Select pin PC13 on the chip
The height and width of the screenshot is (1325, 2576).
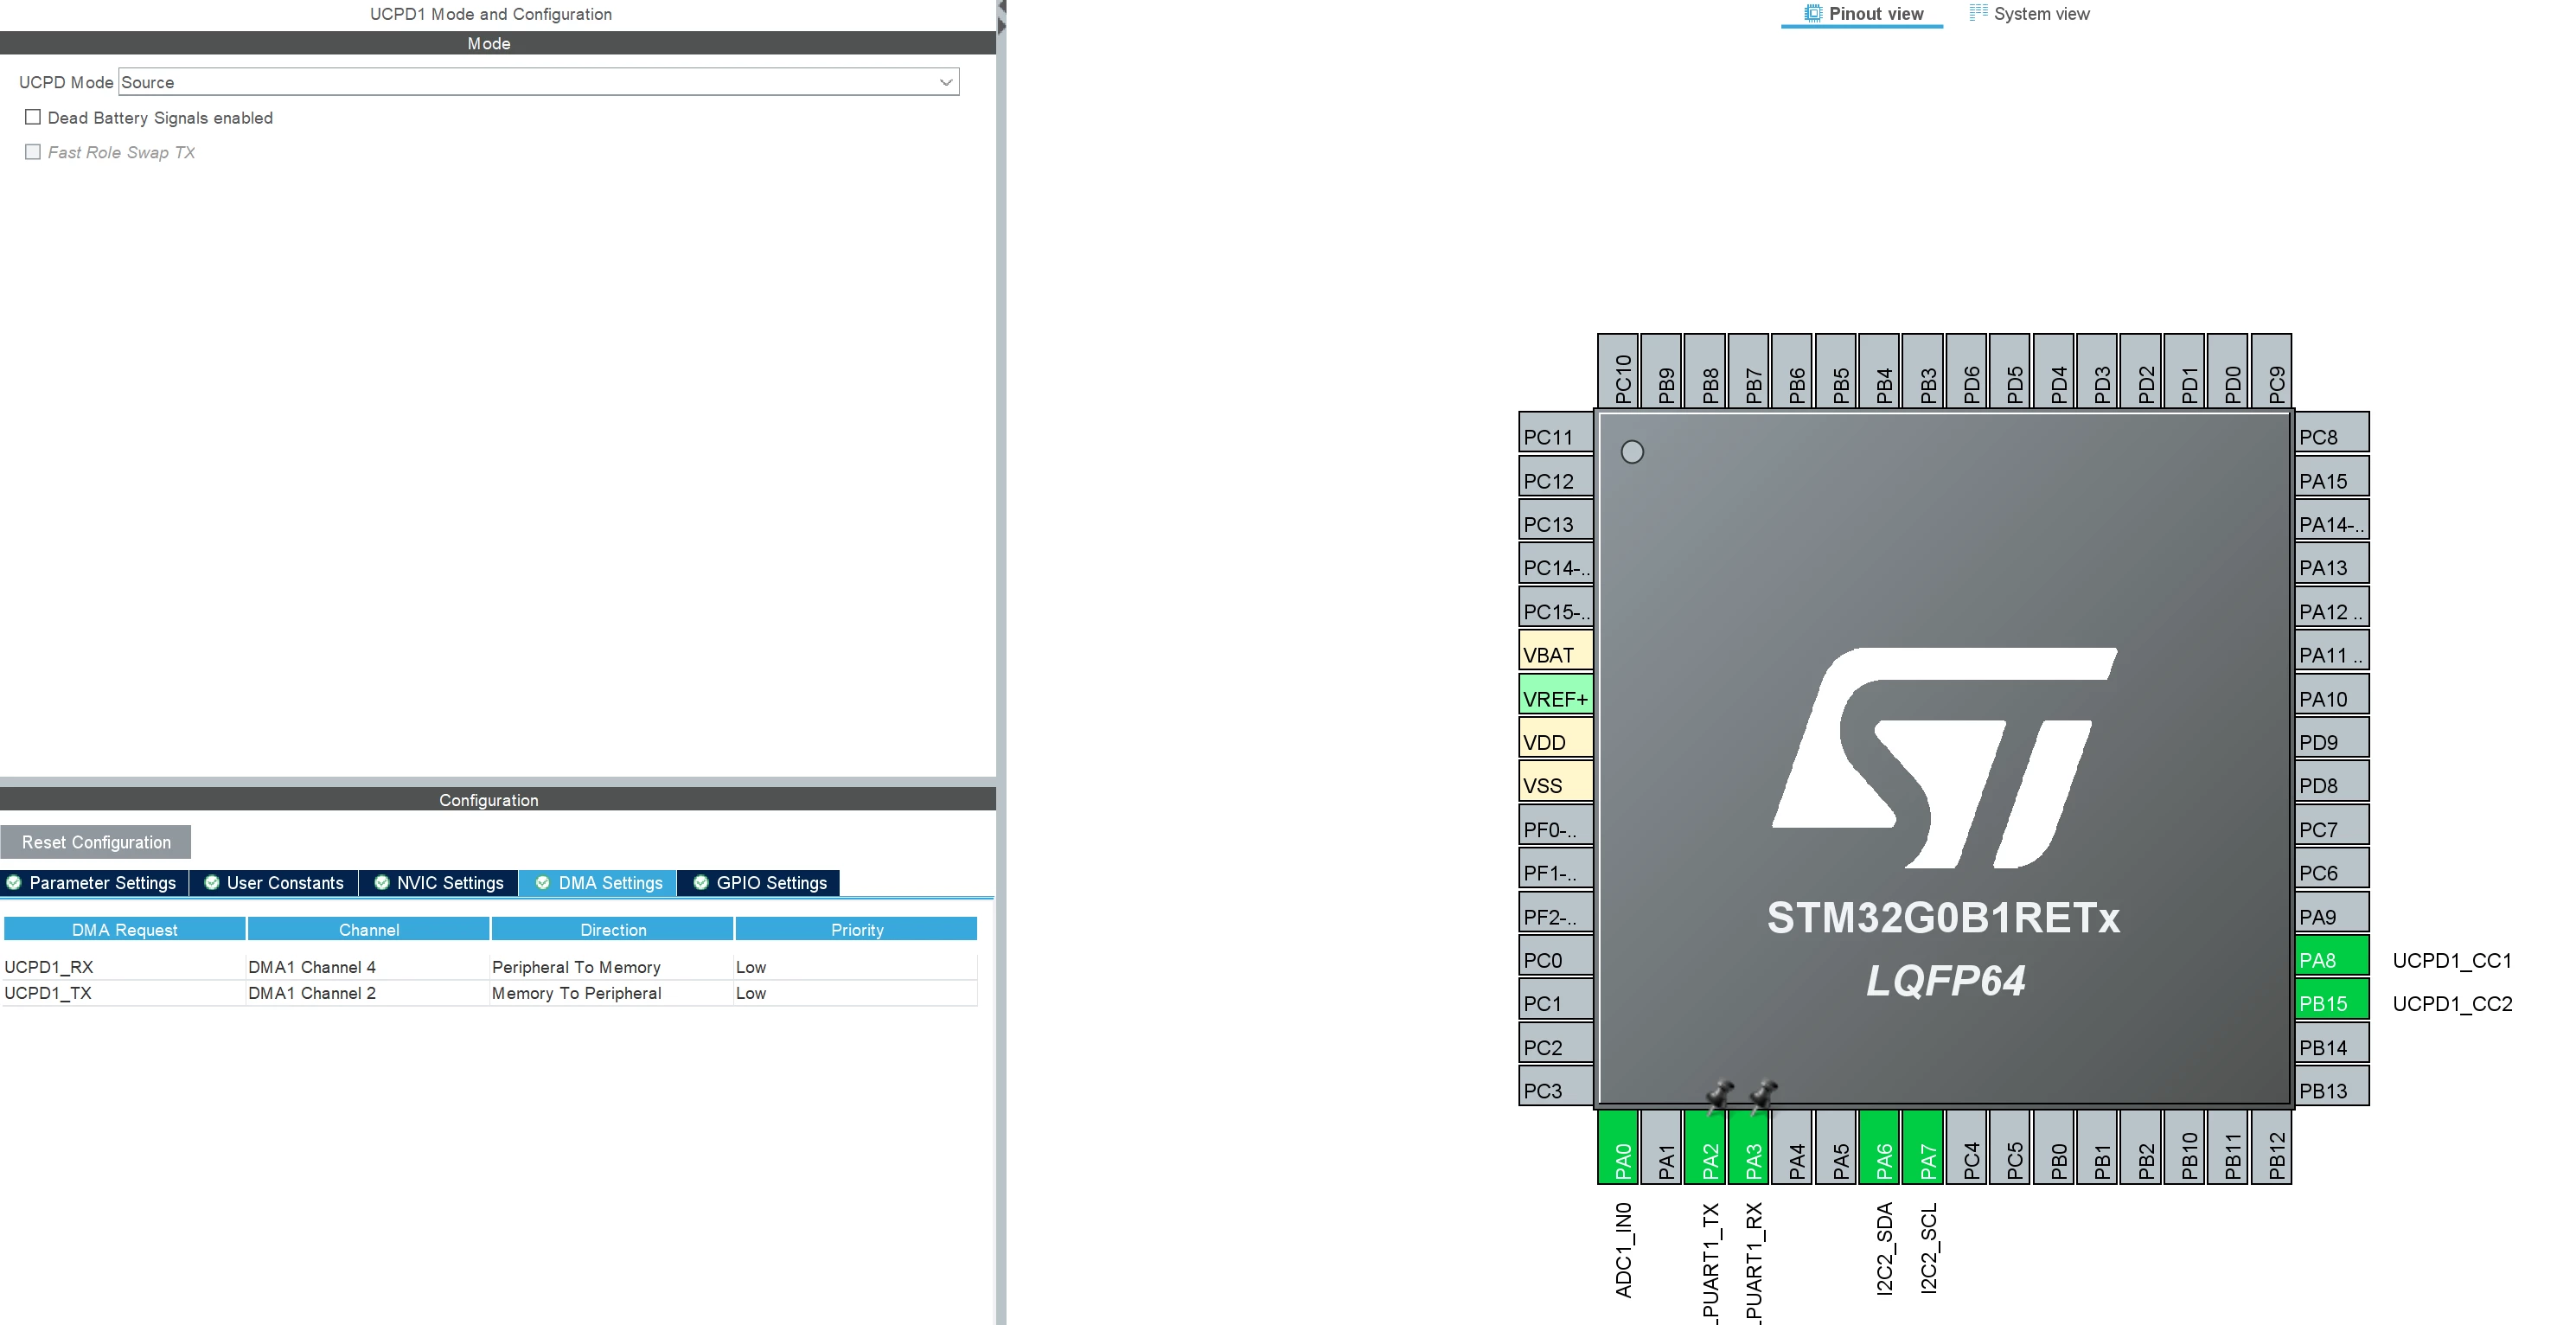1556,520
